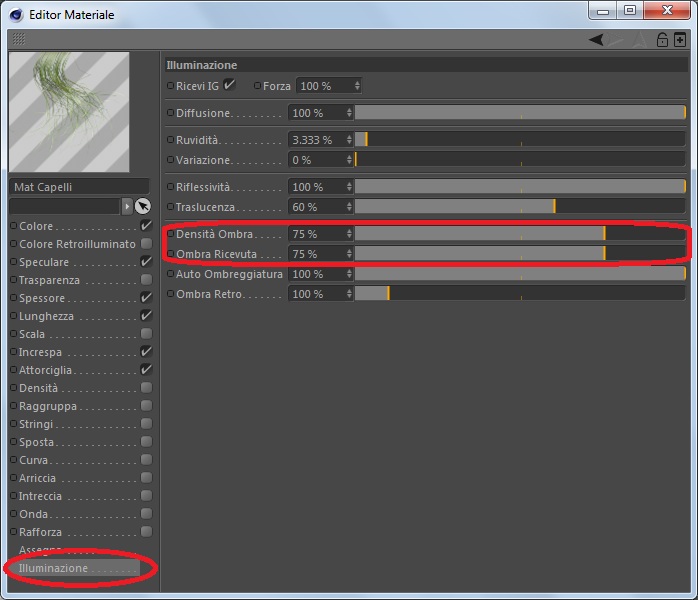Enable the Densità channel checkbox
698x600 pixels.
(146, 388)
